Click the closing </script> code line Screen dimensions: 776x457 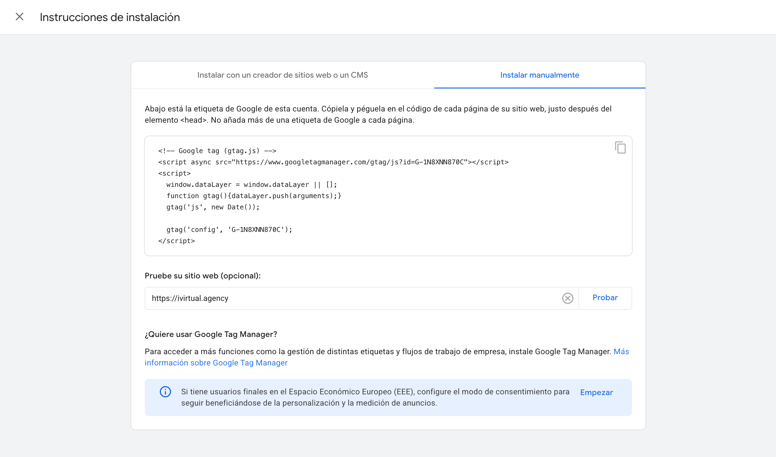click(176, 241)
